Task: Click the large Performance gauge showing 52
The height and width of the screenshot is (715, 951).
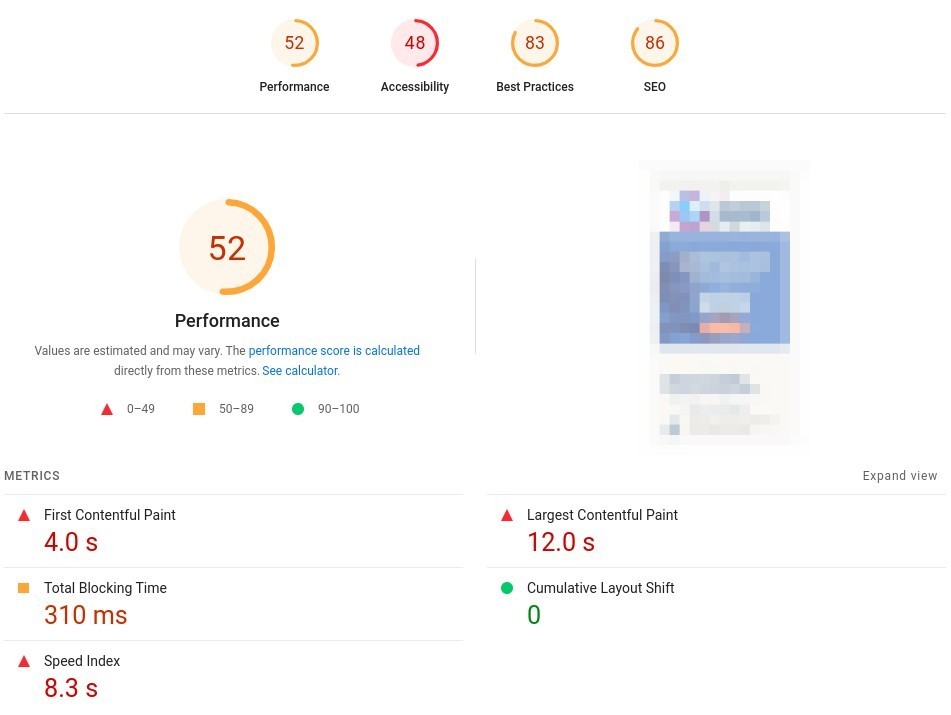Action: [227, 247]
